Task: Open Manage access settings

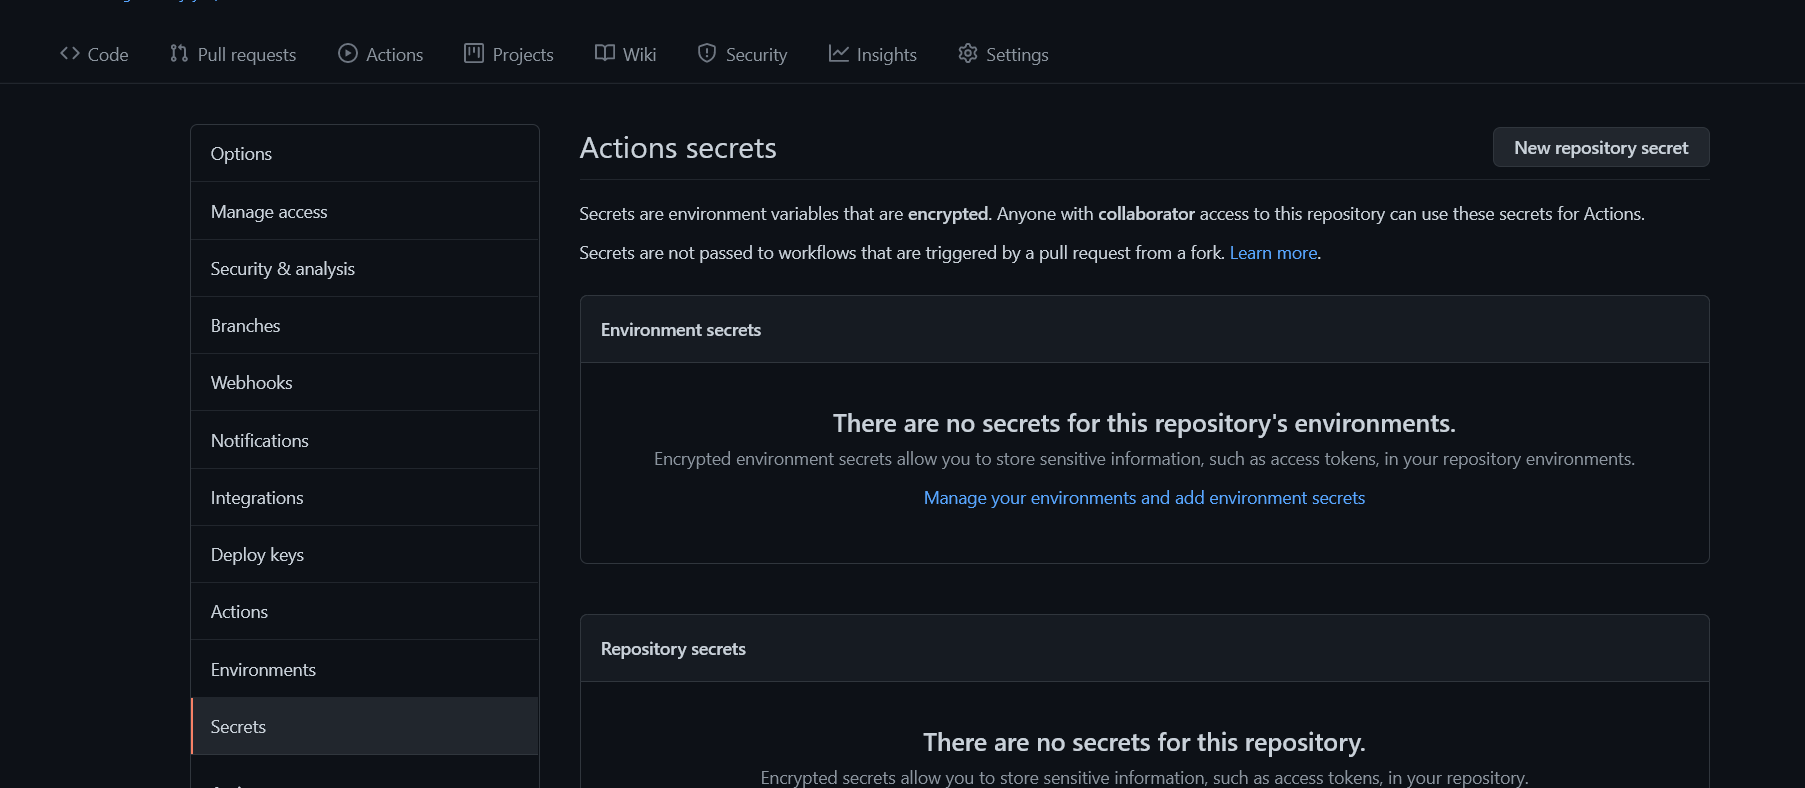Action: tap(365, 211)
